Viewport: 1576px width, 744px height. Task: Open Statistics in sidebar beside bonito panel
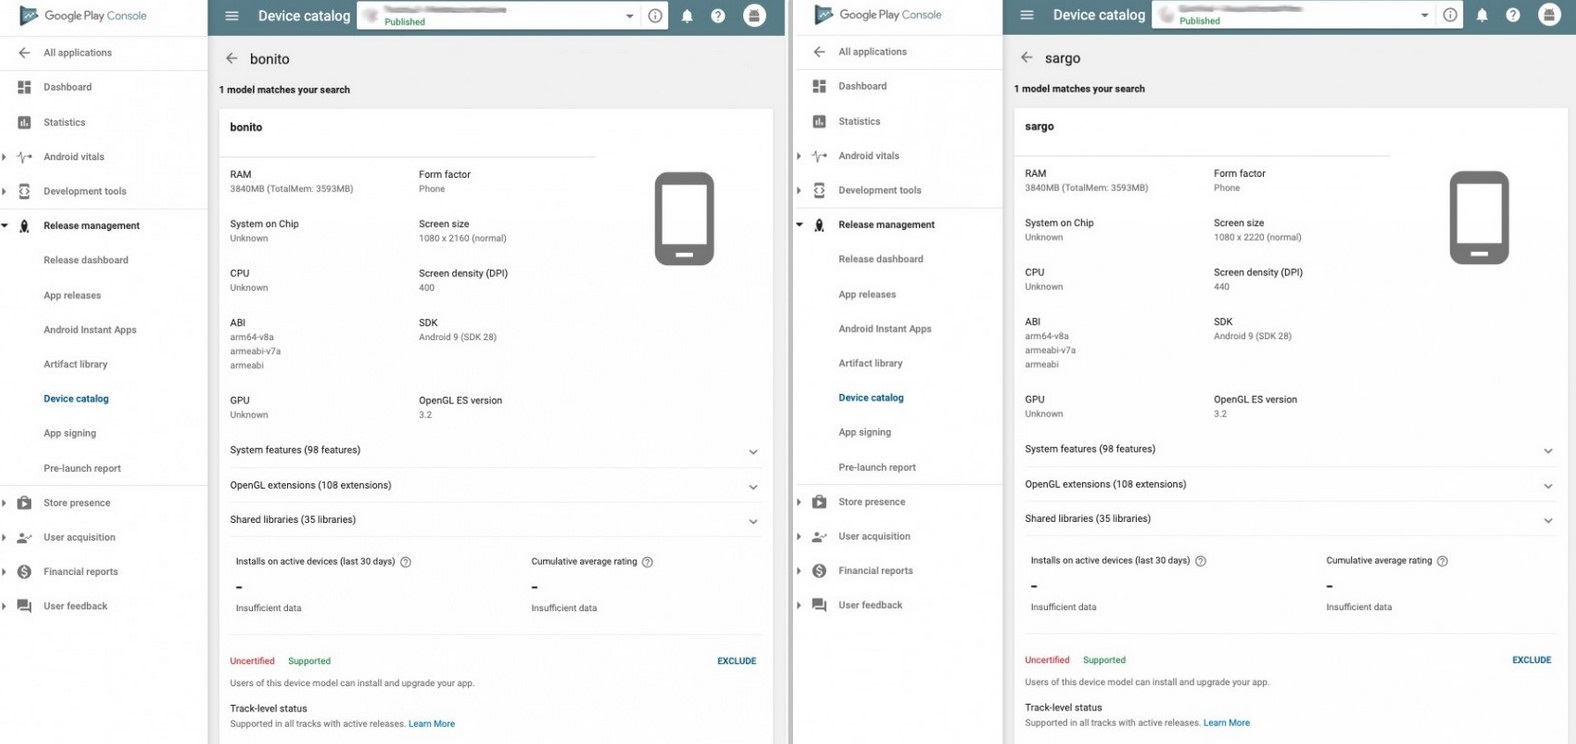pos(64,122)
